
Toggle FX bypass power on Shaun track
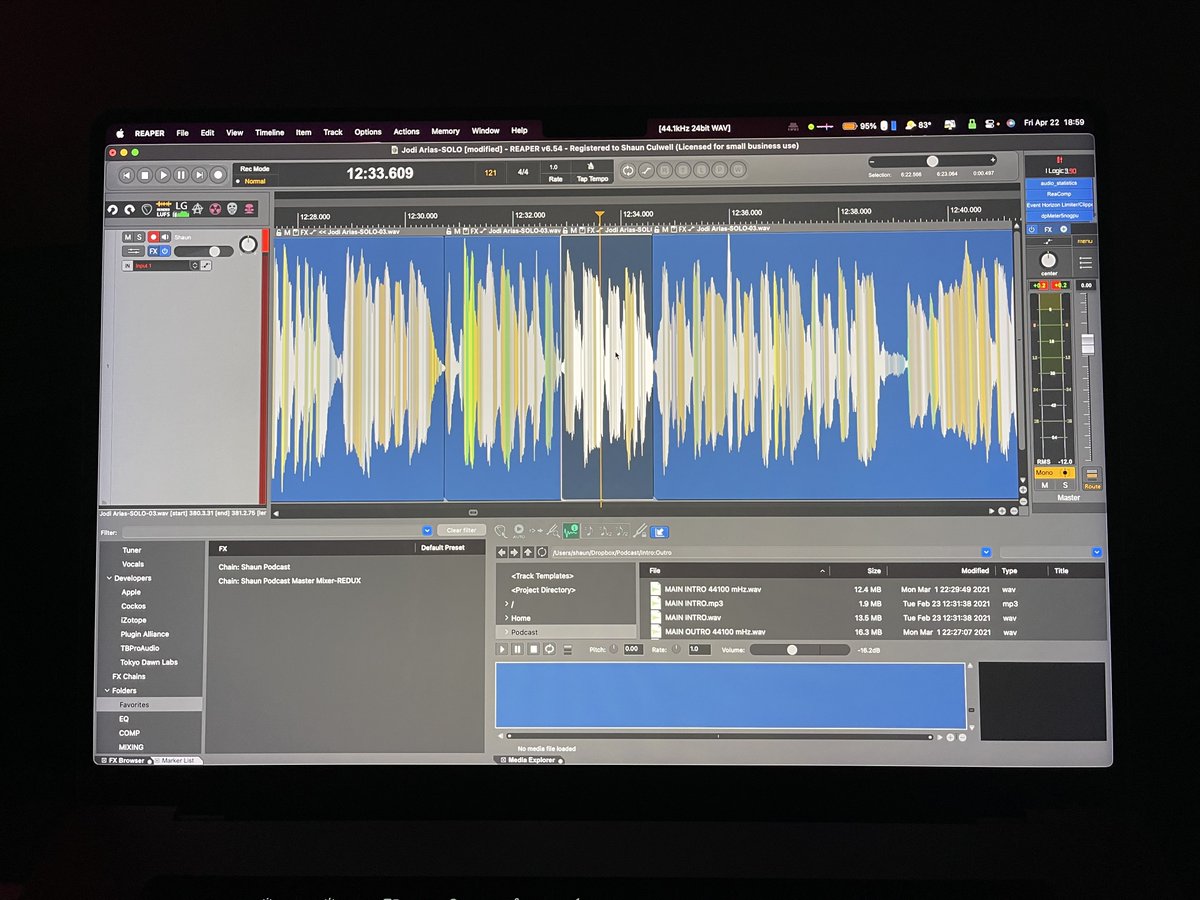(165, 251)
